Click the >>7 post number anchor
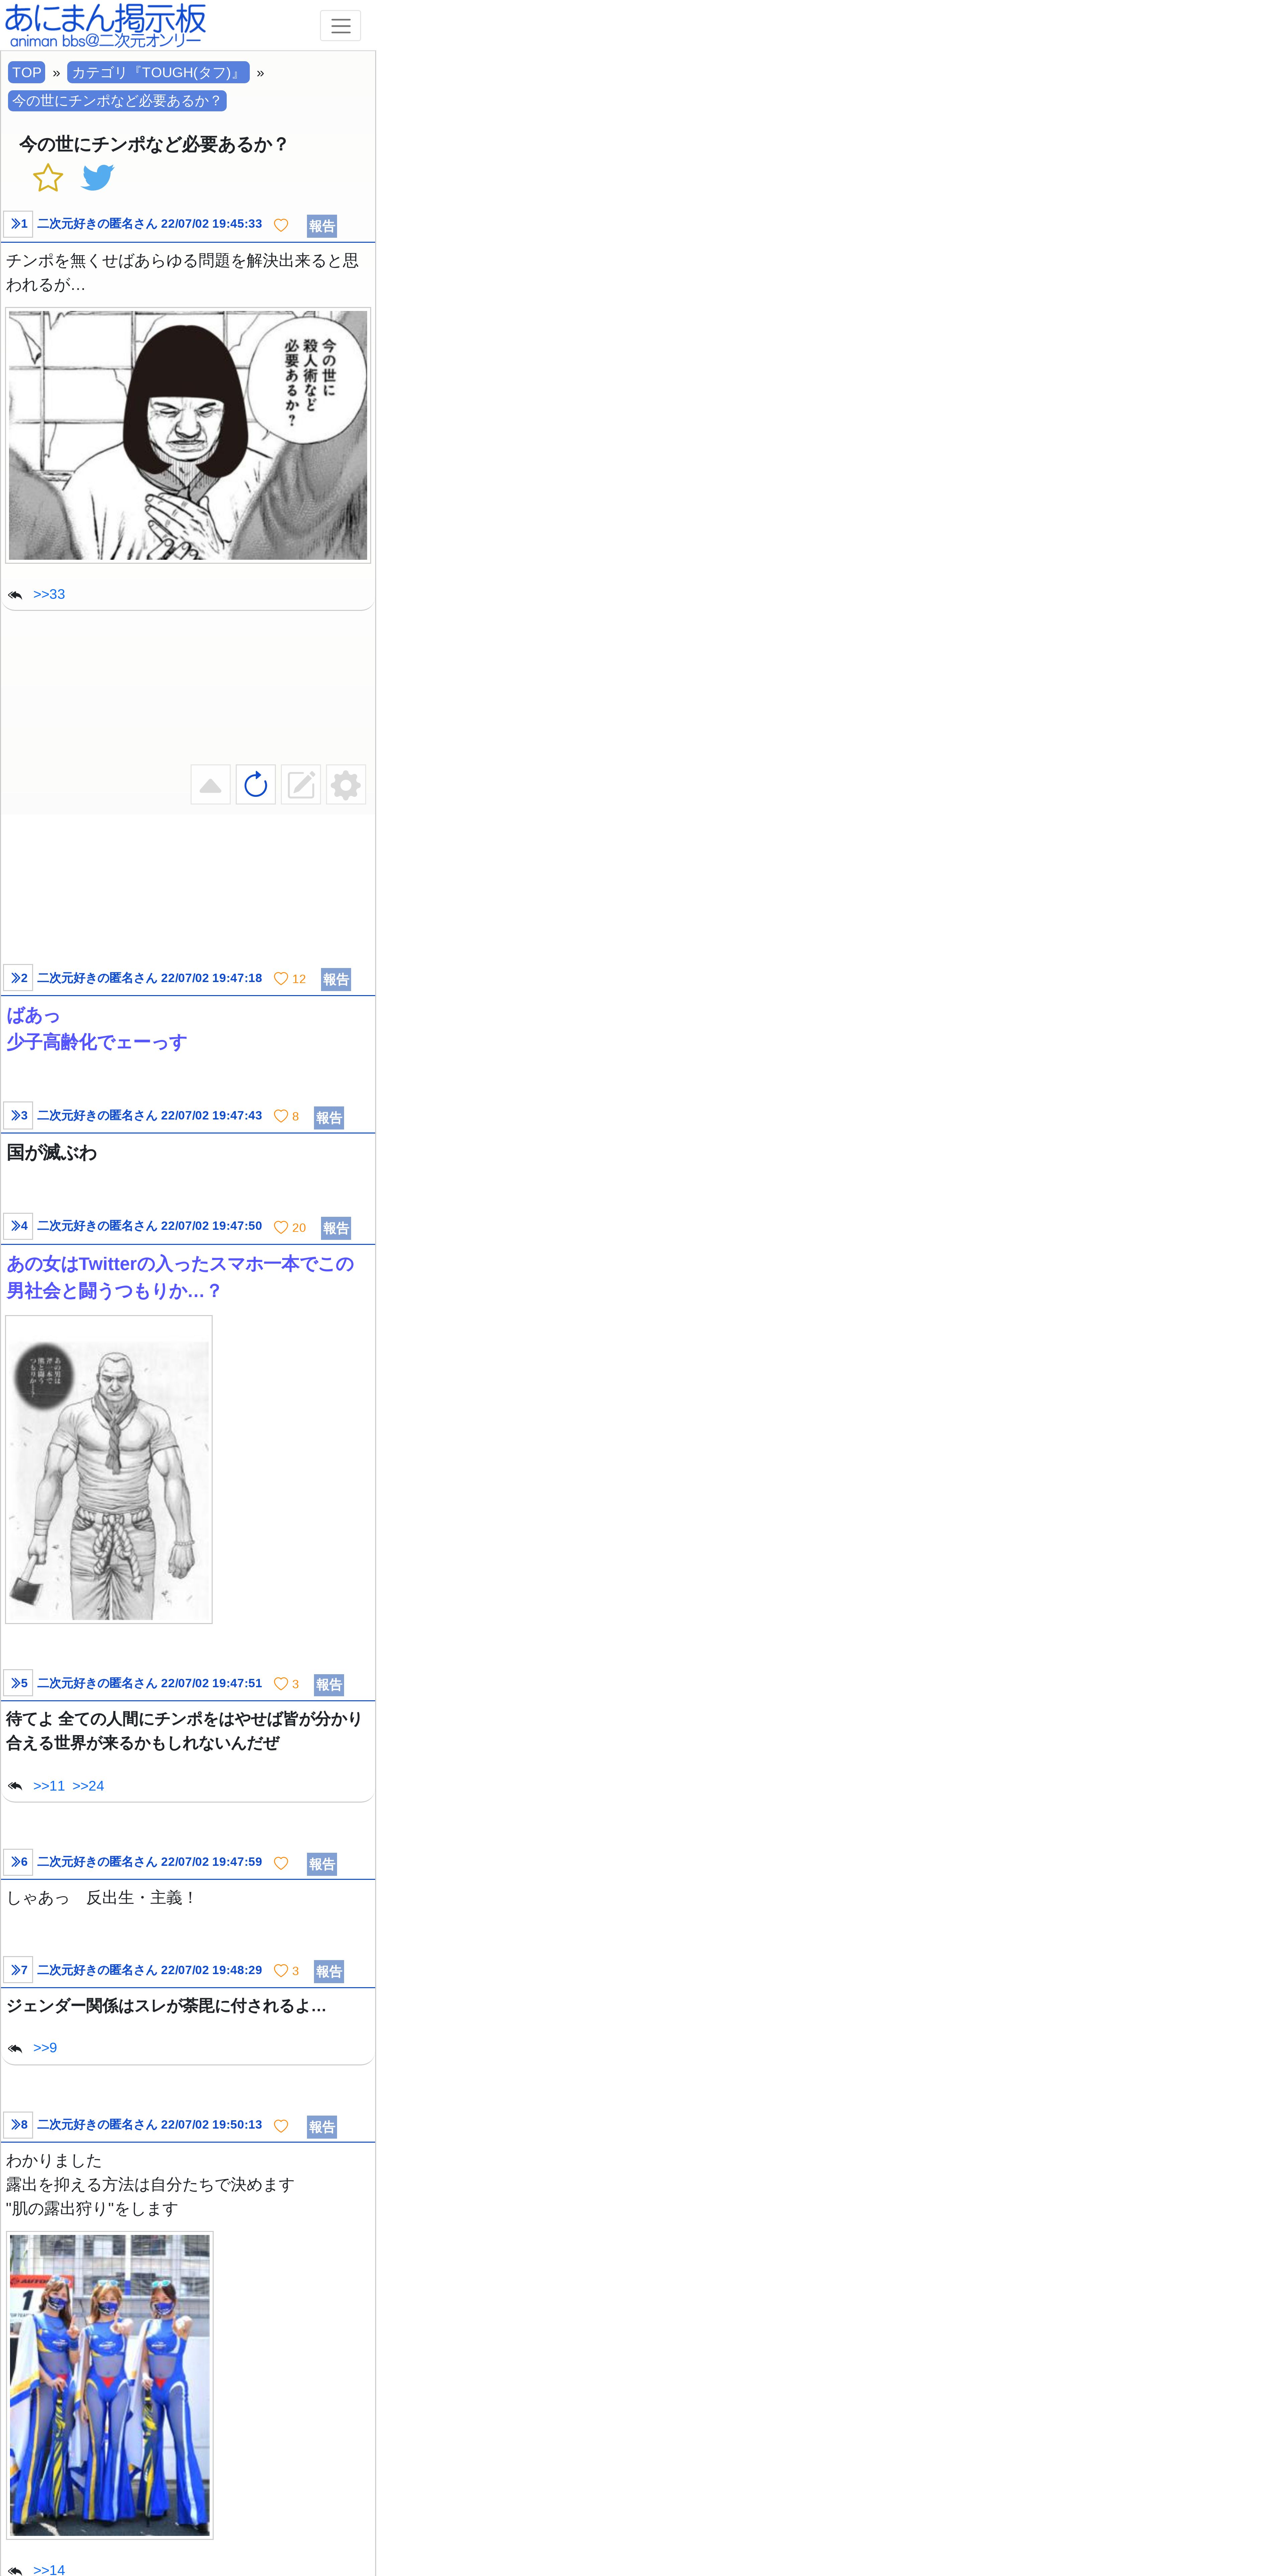The width and height of the screenshot is (1288, 2576). pos(18,1970)
